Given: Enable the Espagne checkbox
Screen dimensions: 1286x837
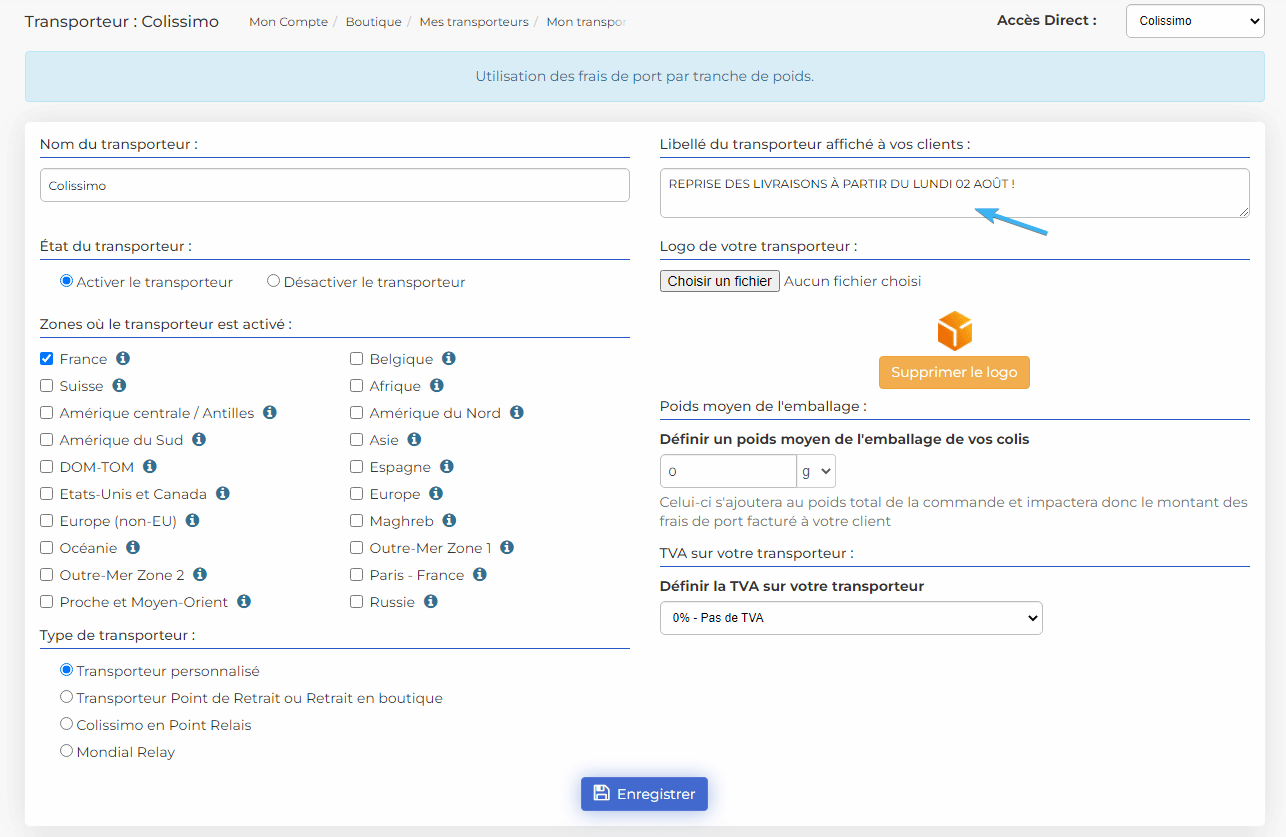Looking at the screenshot, I should (357, 466).
